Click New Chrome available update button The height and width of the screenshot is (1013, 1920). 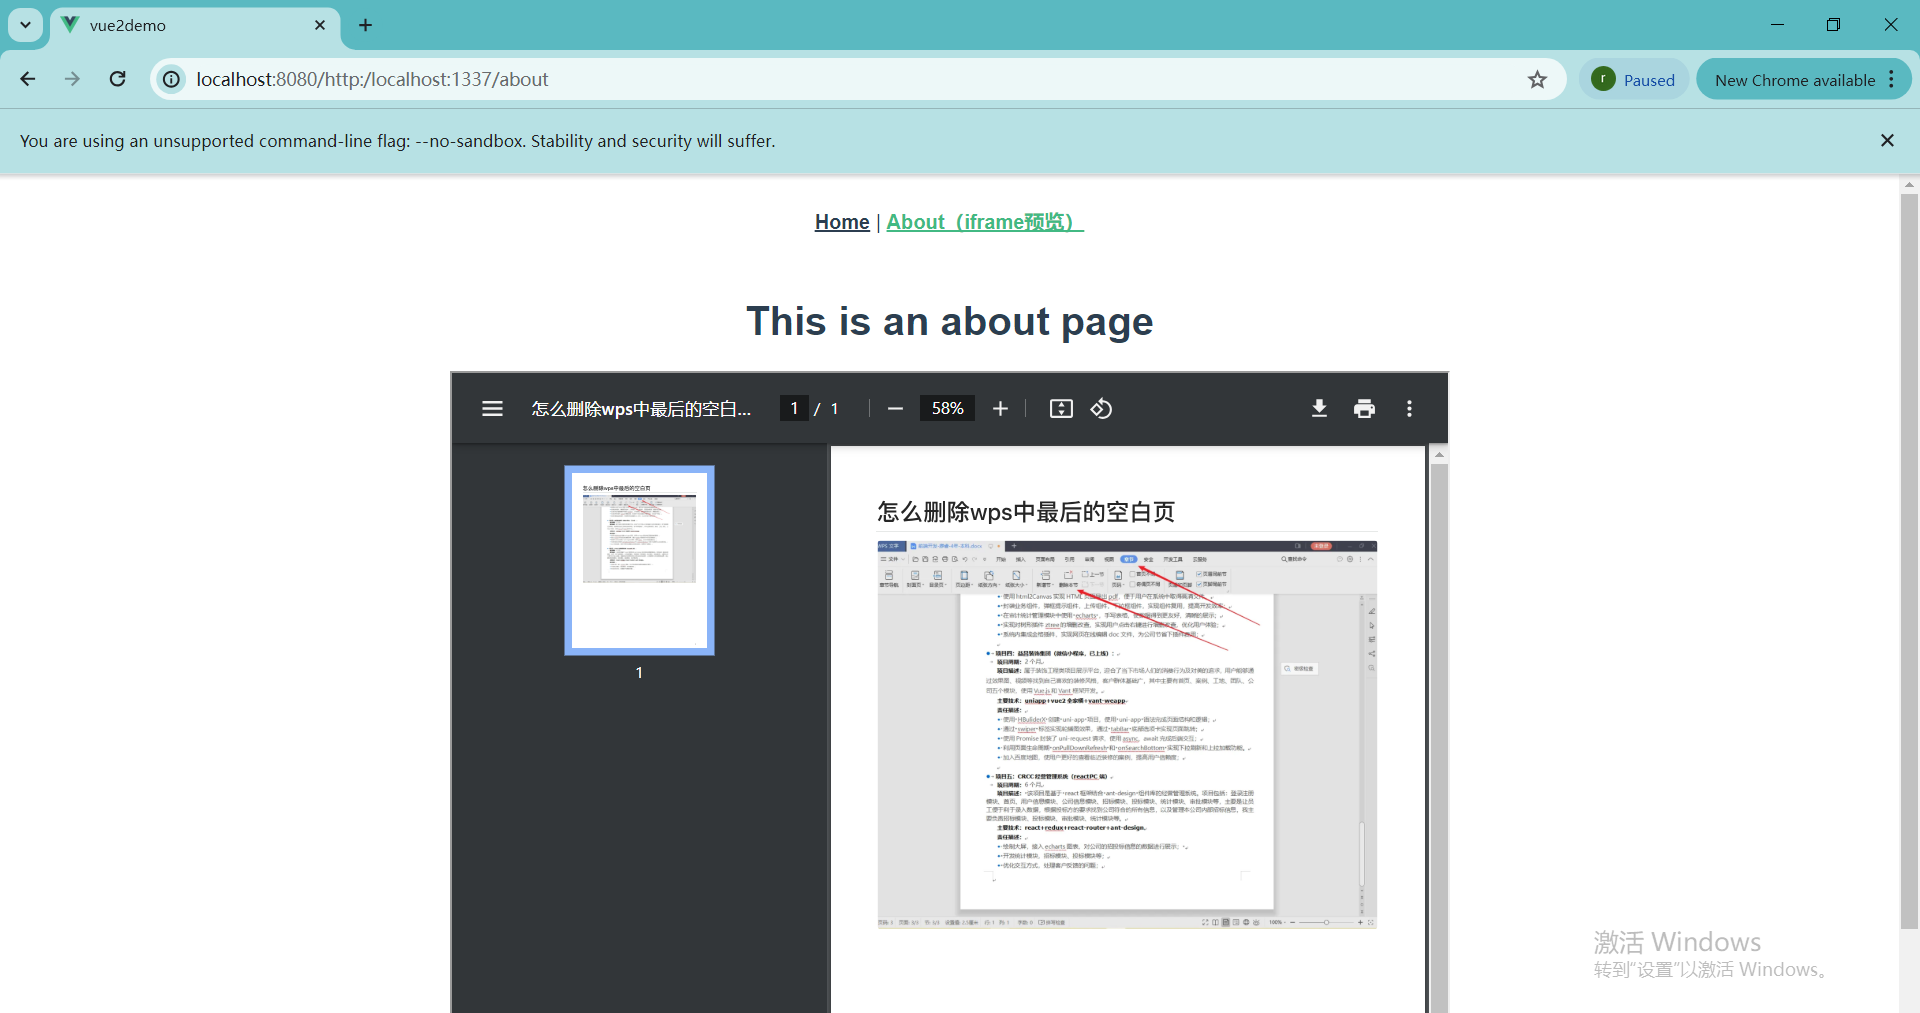[x=1803, y=79]
